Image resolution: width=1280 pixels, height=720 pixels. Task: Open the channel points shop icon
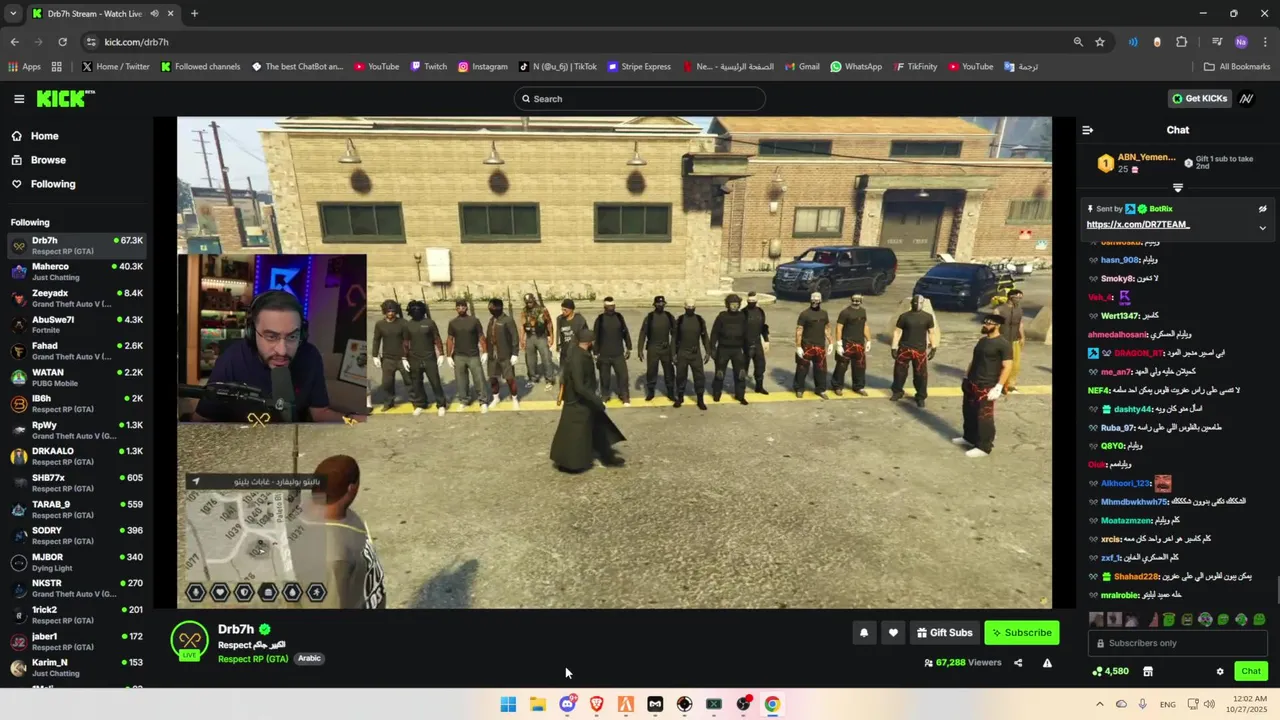point(1148,671)
